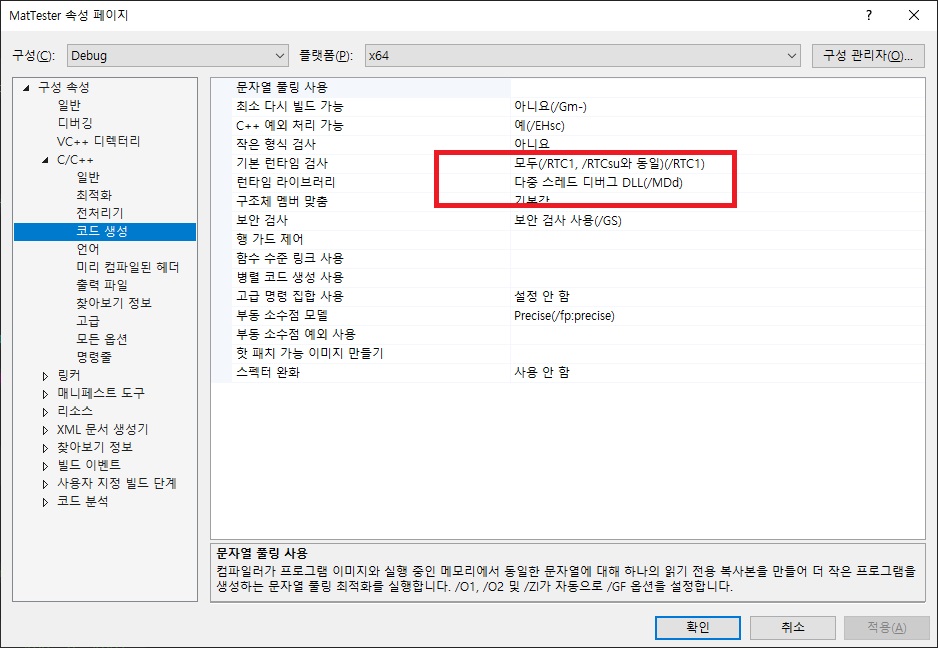This screenshot has height=648, width=938.
Task: Select 미리 컴파일된 헤더 tree item
Action: [x=127, y=267]
